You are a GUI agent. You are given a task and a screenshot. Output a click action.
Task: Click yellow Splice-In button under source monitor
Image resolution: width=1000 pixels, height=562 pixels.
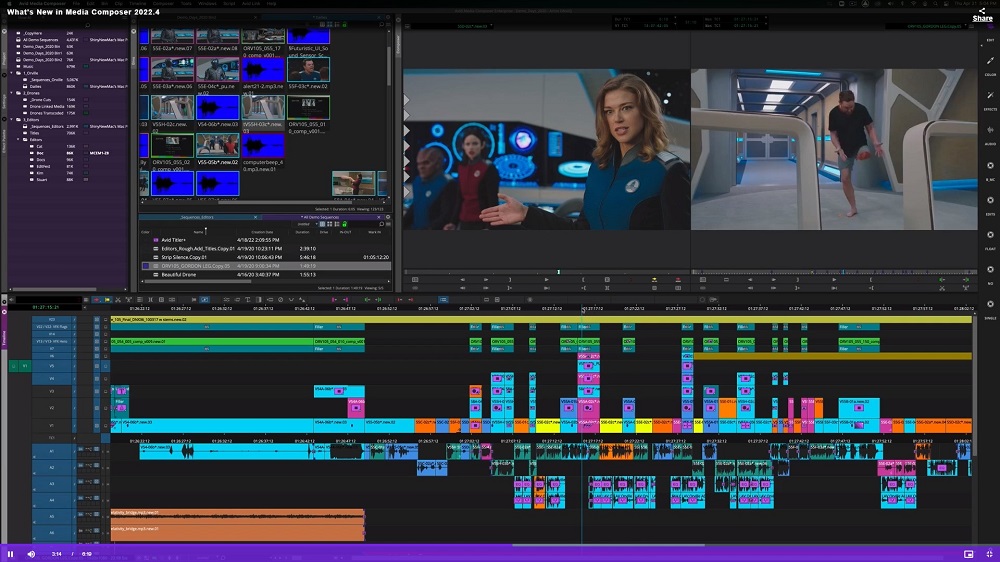(654, 279)
